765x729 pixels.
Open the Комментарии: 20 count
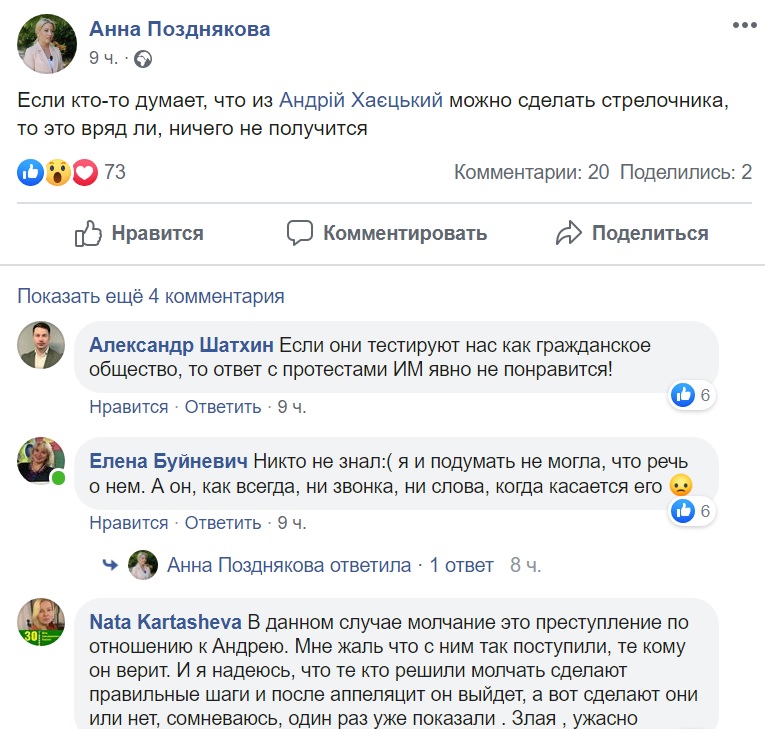pos(531,172)
